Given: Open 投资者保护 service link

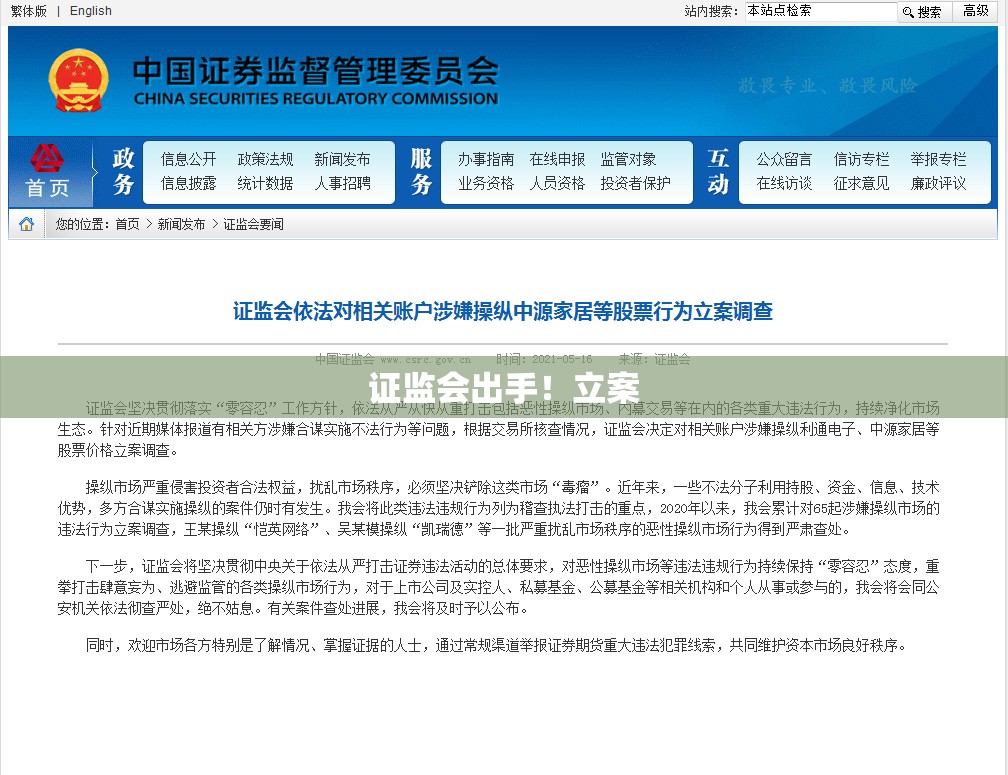Looking at the screenshot, I should (x=635, y=183).
